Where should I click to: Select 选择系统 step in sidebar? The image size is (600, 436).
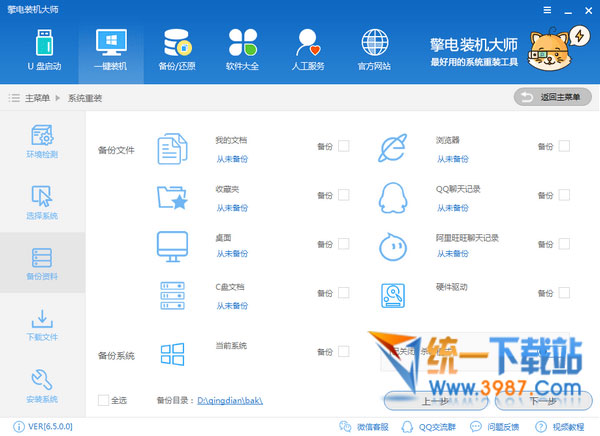click(x=42, y=202)
